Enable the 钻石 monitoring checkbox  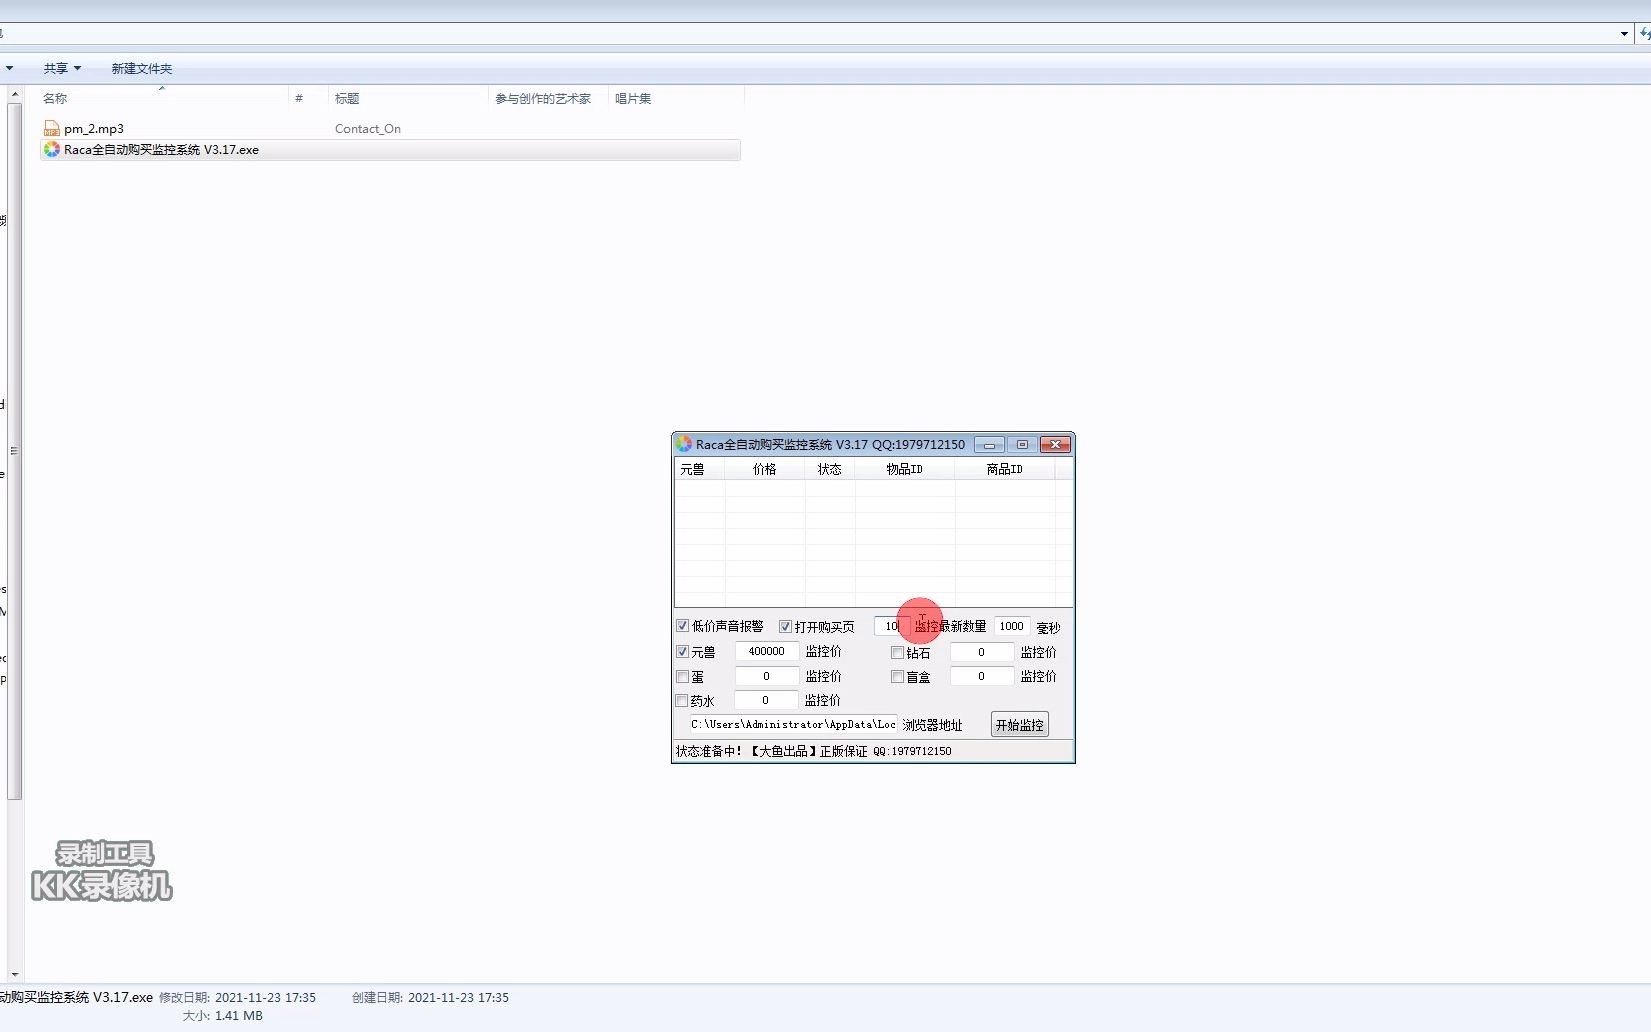[898, 653]
